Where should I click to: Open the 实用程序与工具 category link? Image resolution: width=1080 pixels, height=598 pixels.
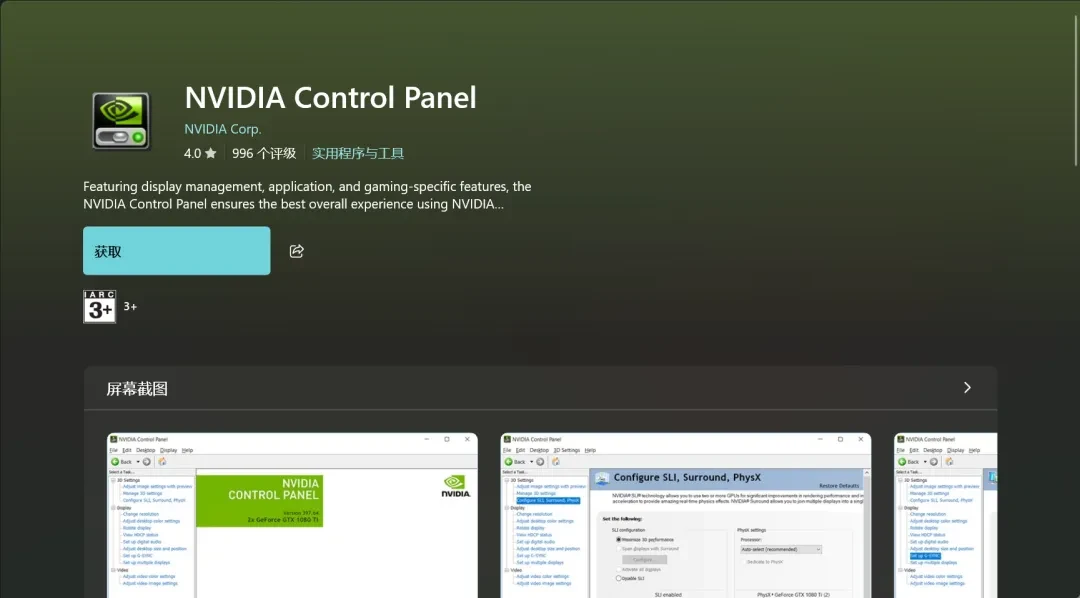[357, 153]
